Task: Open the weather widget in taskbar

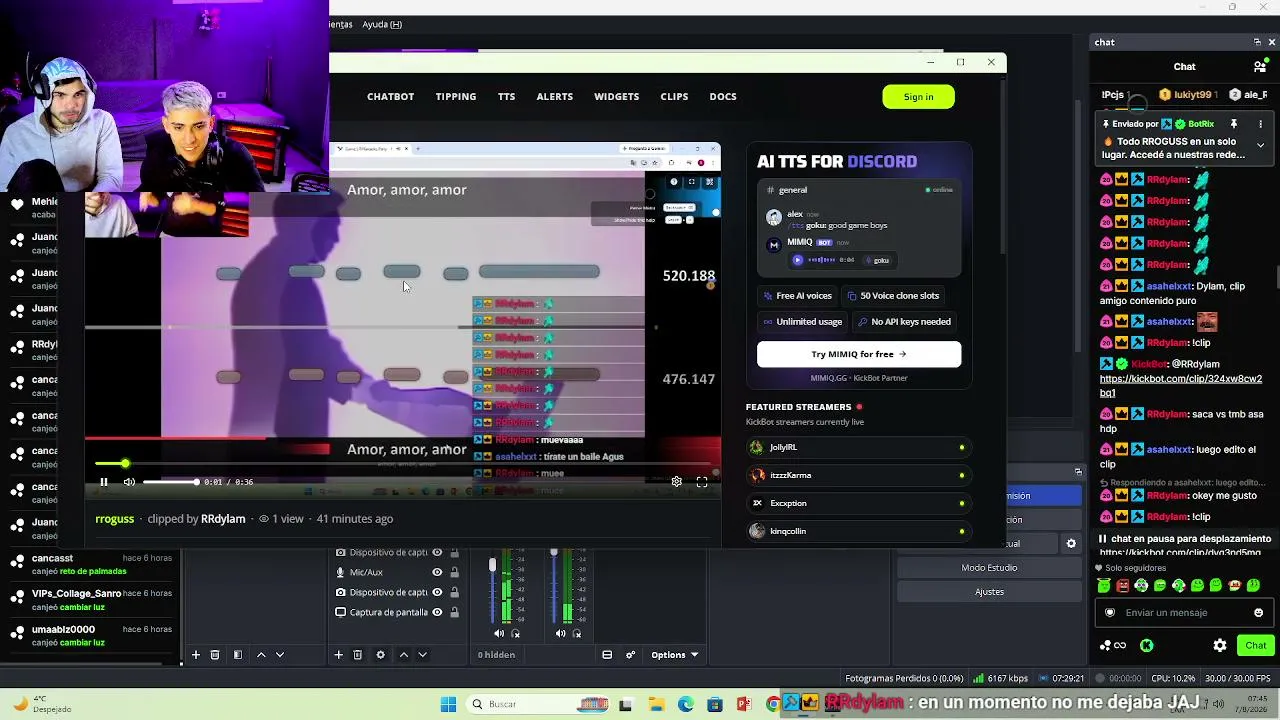Action: 40,704
